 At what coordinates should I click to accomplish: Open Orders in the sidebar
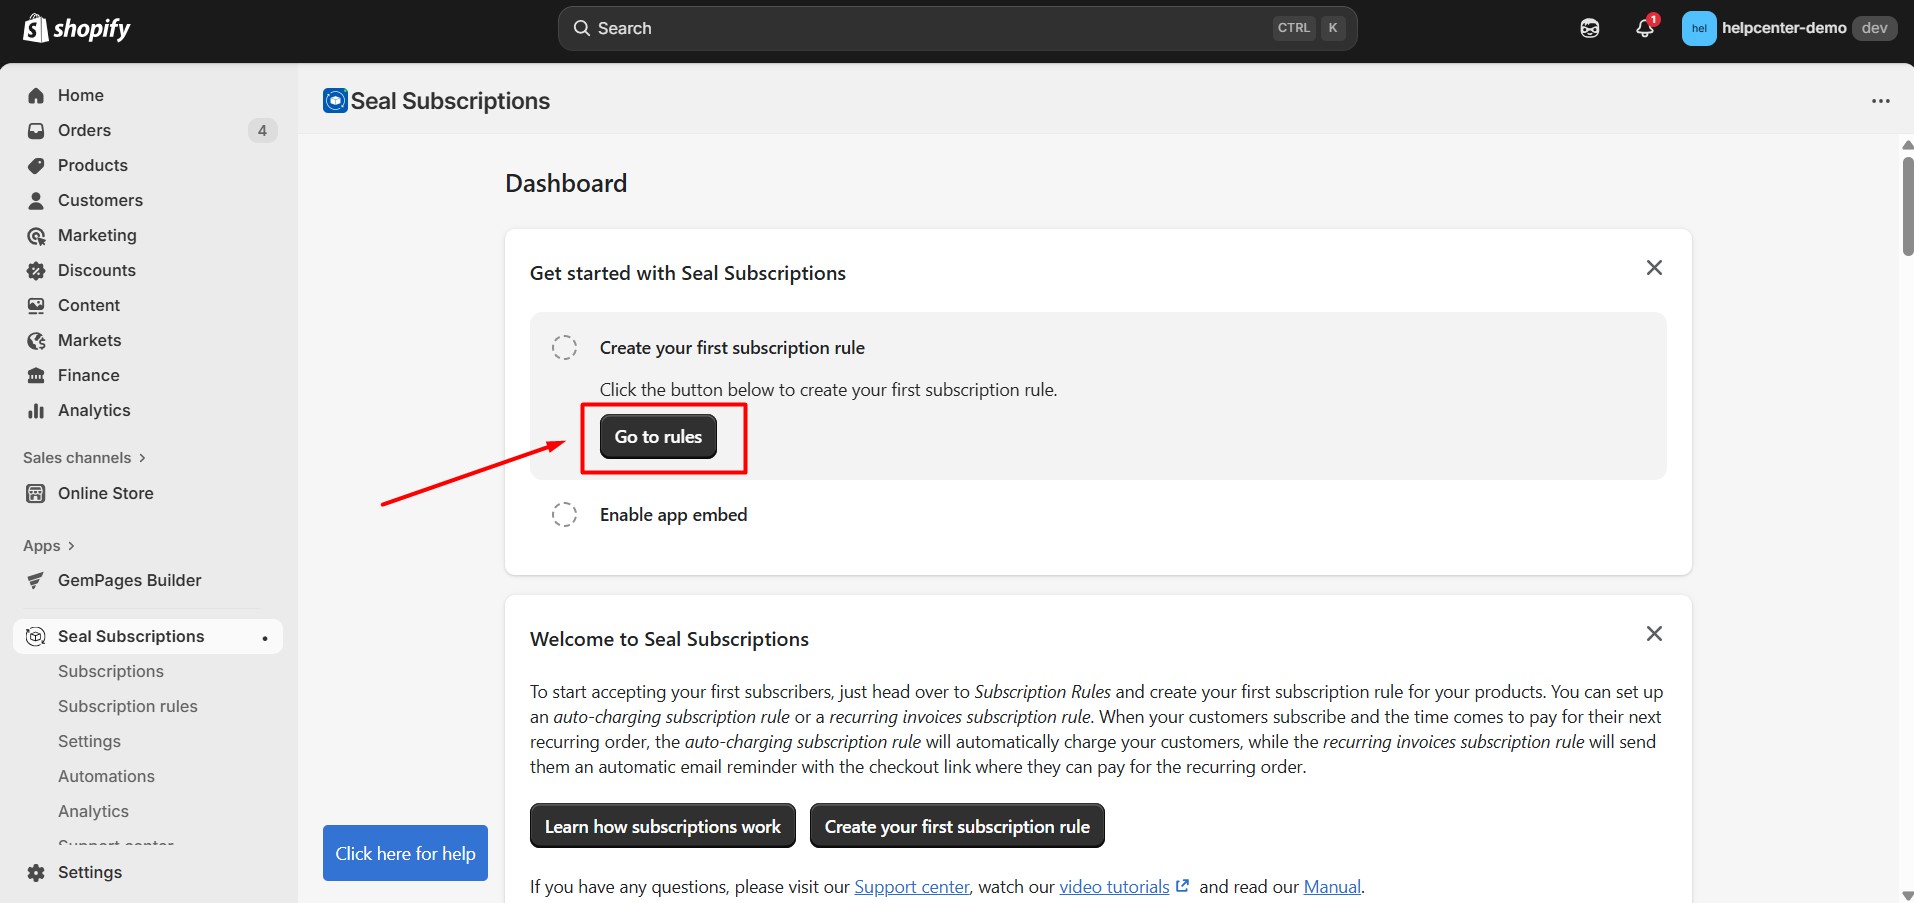[x=85, y=130]
